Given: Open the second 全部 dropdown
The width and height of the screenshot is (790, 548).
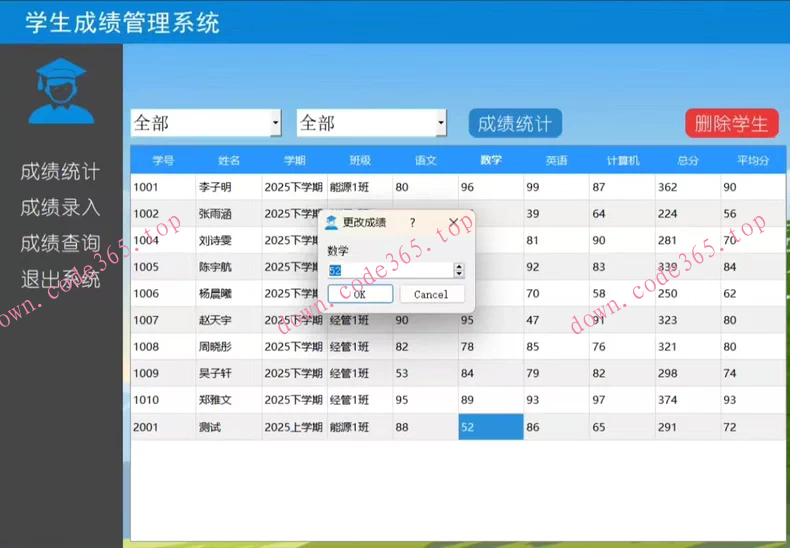Looking at the screenshot, I should tap(371, 123).
